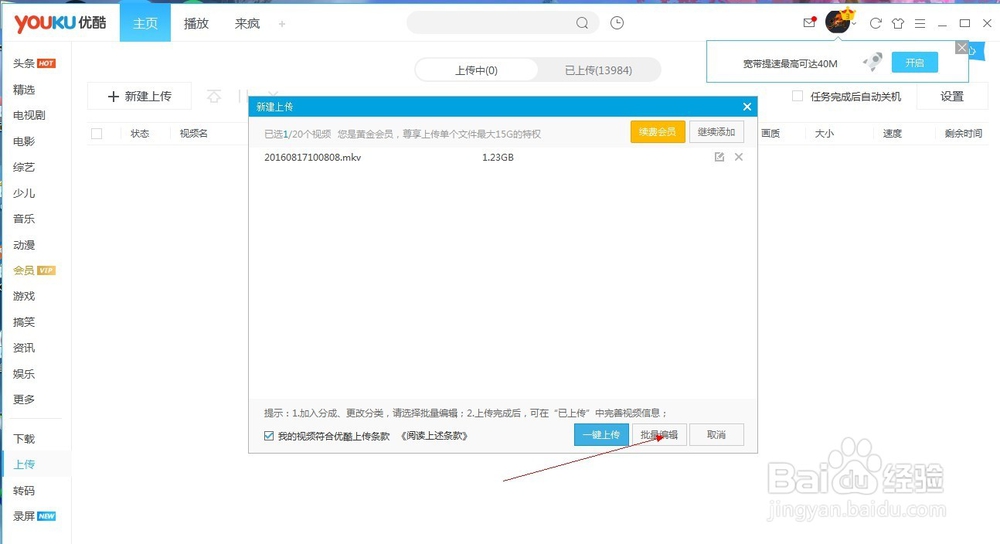
Task: Remove 20160817100808.mkv from upload list
Action: click(x=739, y=157)
